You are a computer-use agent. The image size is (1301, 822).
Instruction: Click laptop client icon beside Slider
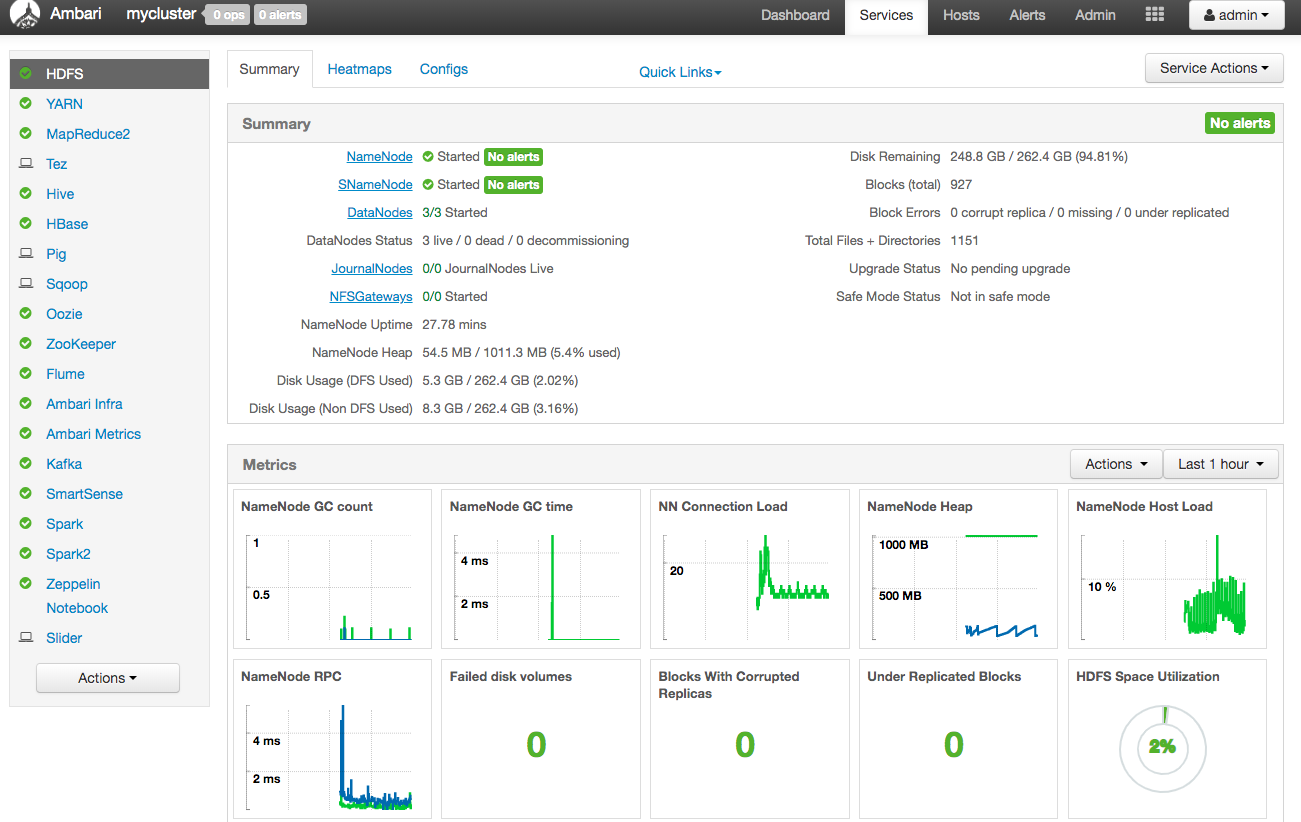pyautogui.click(x=25, y=638)
